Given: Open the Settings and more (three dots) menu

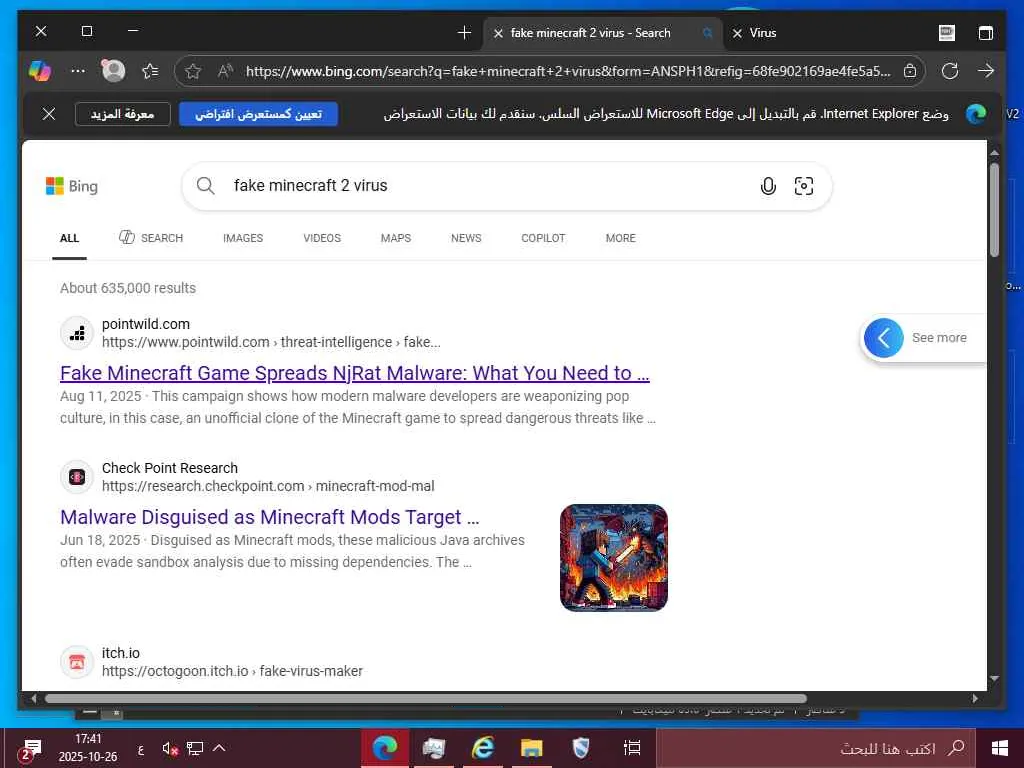Looking at the screenshot, I should point(78,71).
